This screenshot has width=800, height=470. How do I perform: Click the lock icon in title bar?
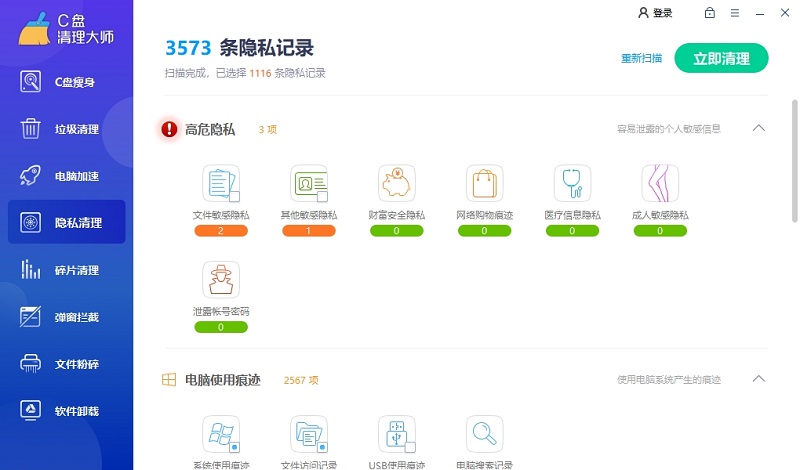coord(710,13)
